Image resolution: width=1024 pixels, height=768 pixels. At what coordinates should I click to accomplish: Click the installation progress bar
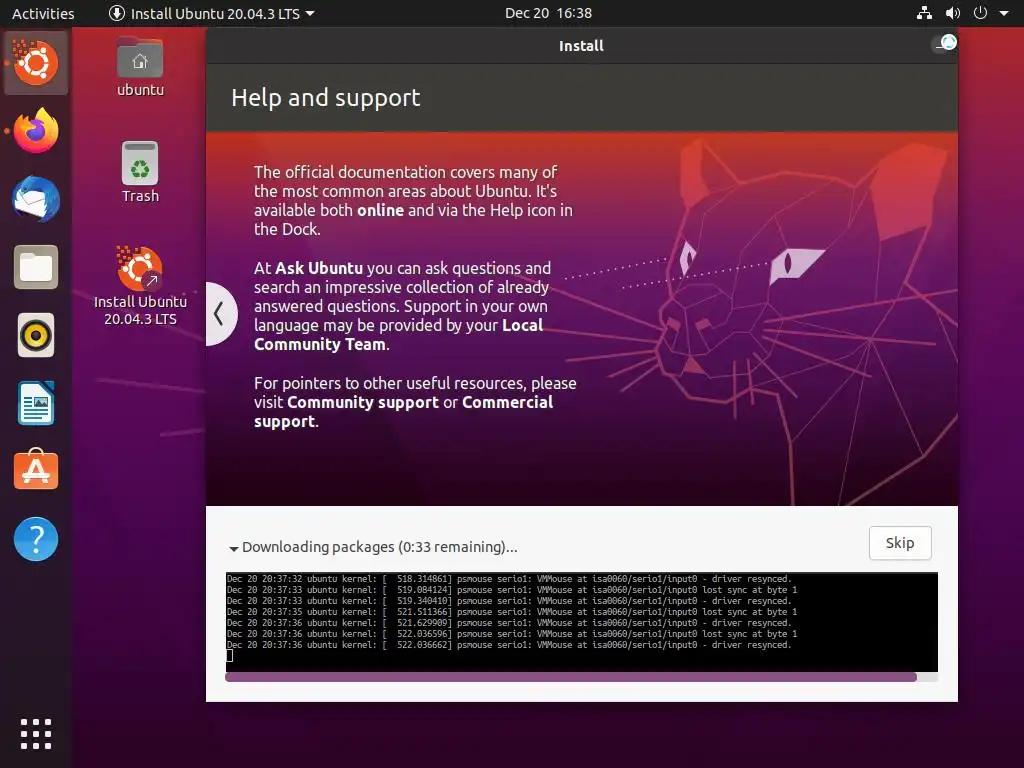pos(581,677)
